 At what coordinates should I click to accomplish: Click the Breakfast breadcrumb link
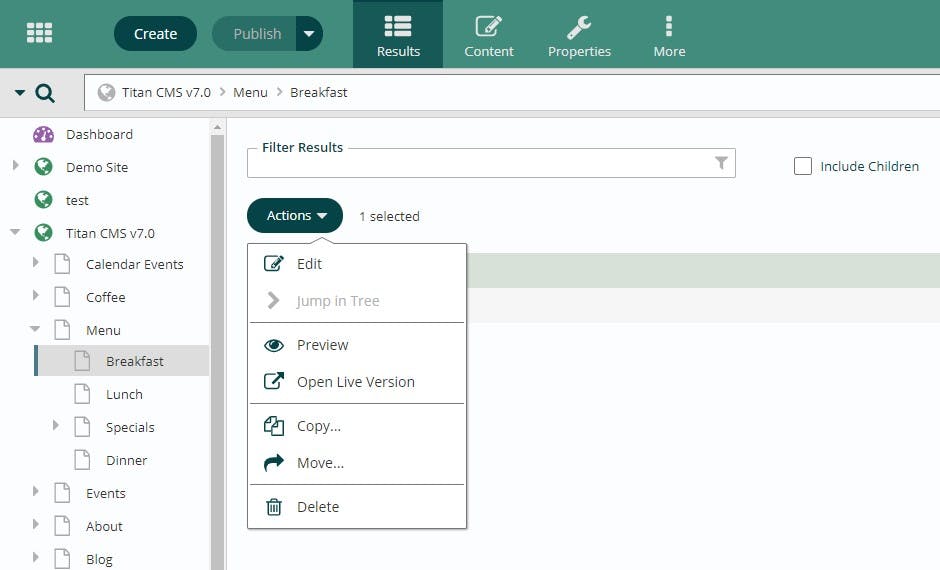318,92
